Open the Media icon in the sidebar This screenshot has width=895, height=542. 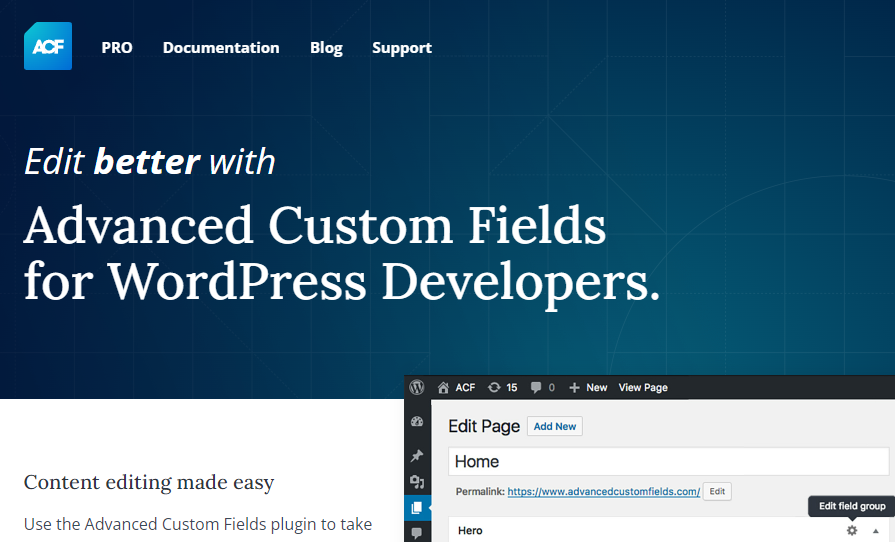pyautogui.click(x=417, y=482)
